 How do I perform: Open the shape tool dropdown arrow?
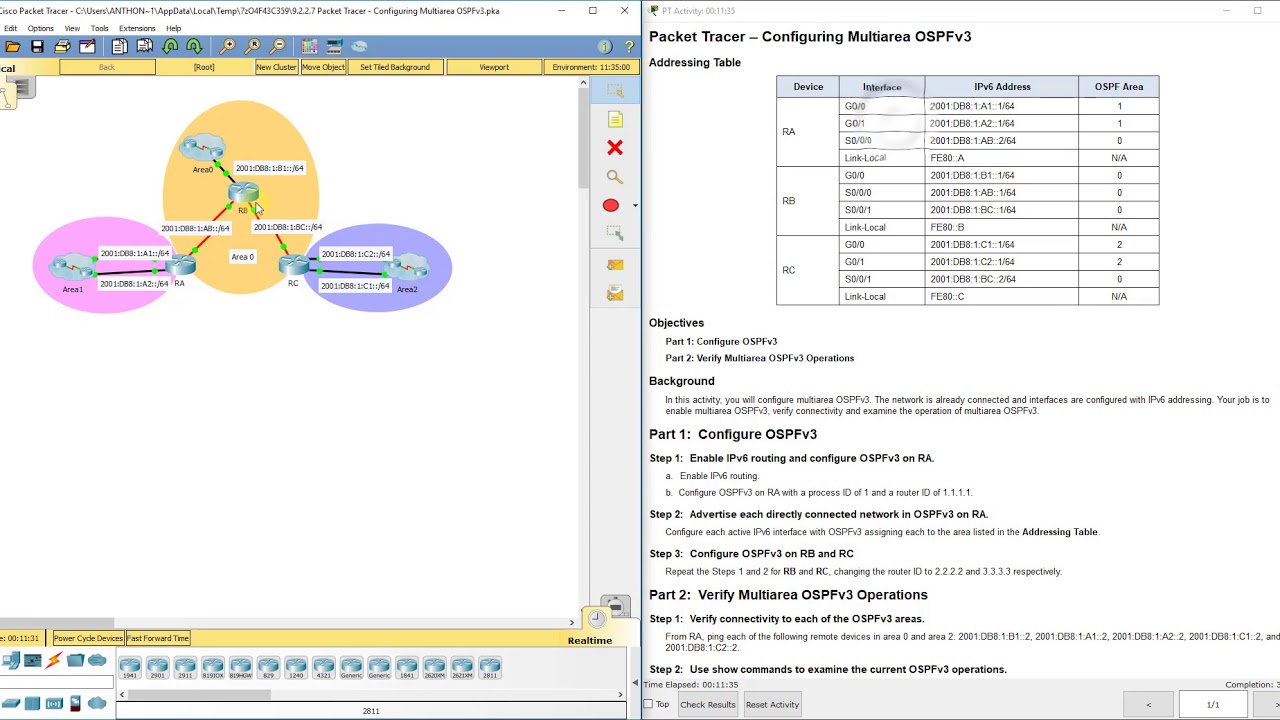click(x=634, y=206)
